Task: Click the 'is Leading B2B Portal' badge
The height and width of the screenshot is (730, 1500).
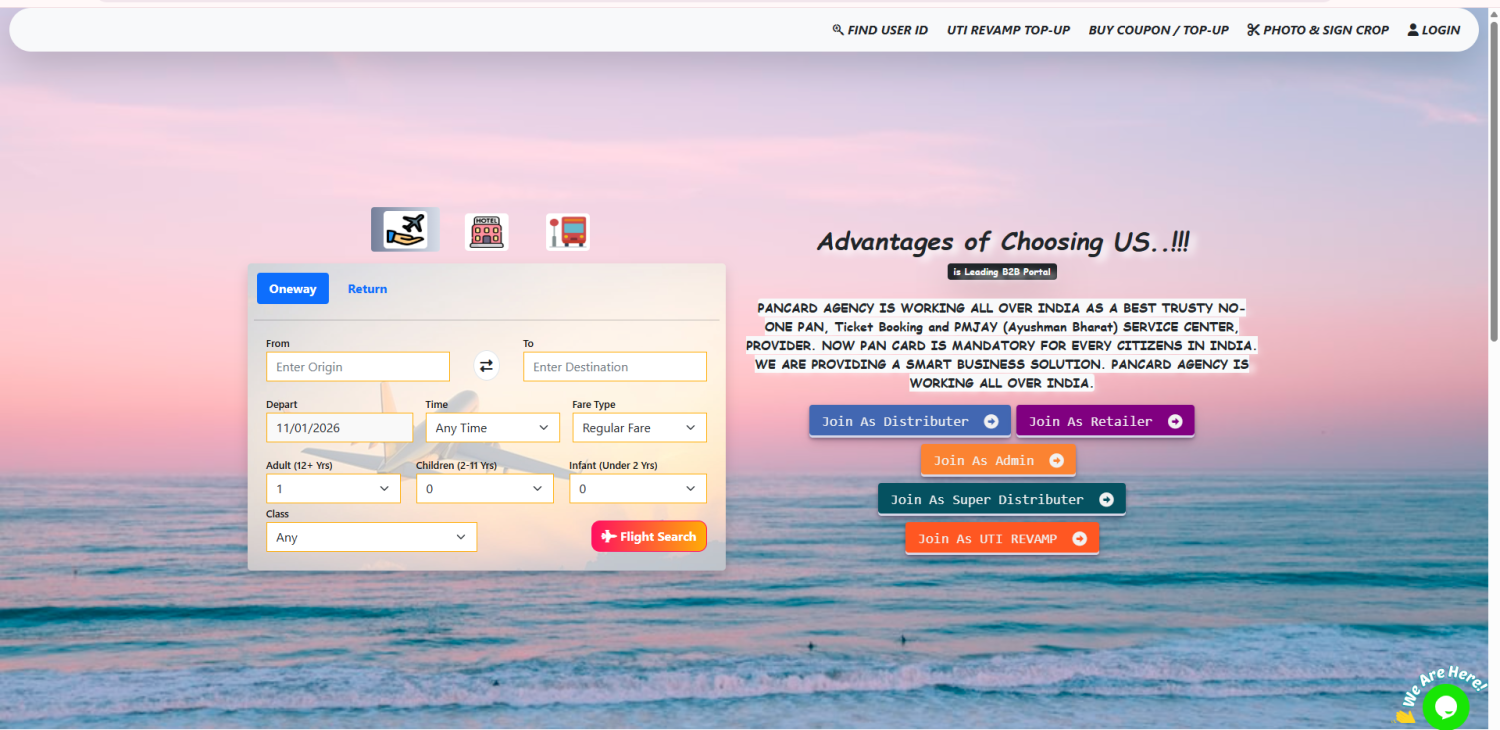Action: click(1002, 272)
